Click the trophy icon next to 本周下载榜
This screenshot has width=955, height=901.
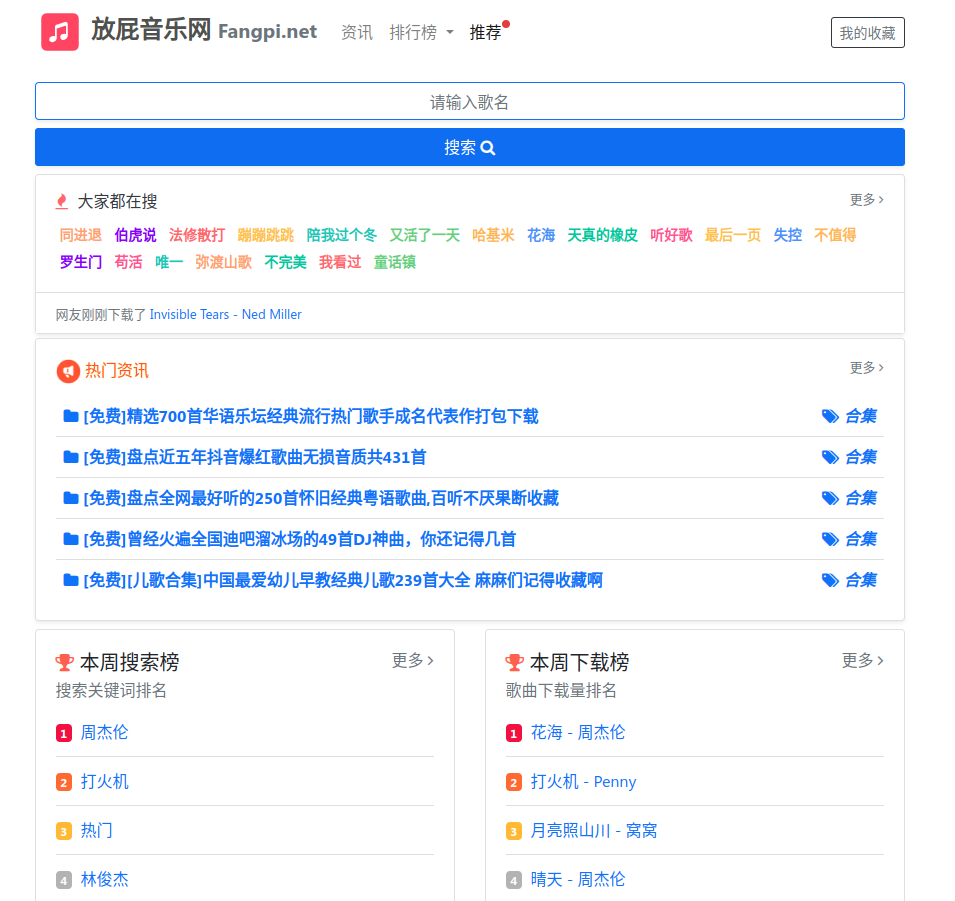pos(515,662)
